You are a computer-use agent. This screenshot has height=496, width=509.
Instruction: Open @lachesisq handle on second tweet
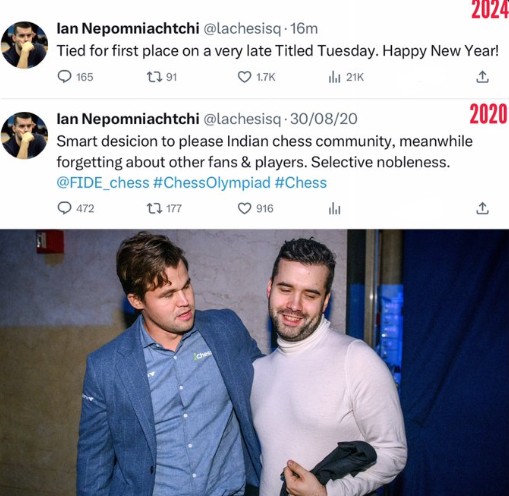pyautogui.click(x=242, y=119)
